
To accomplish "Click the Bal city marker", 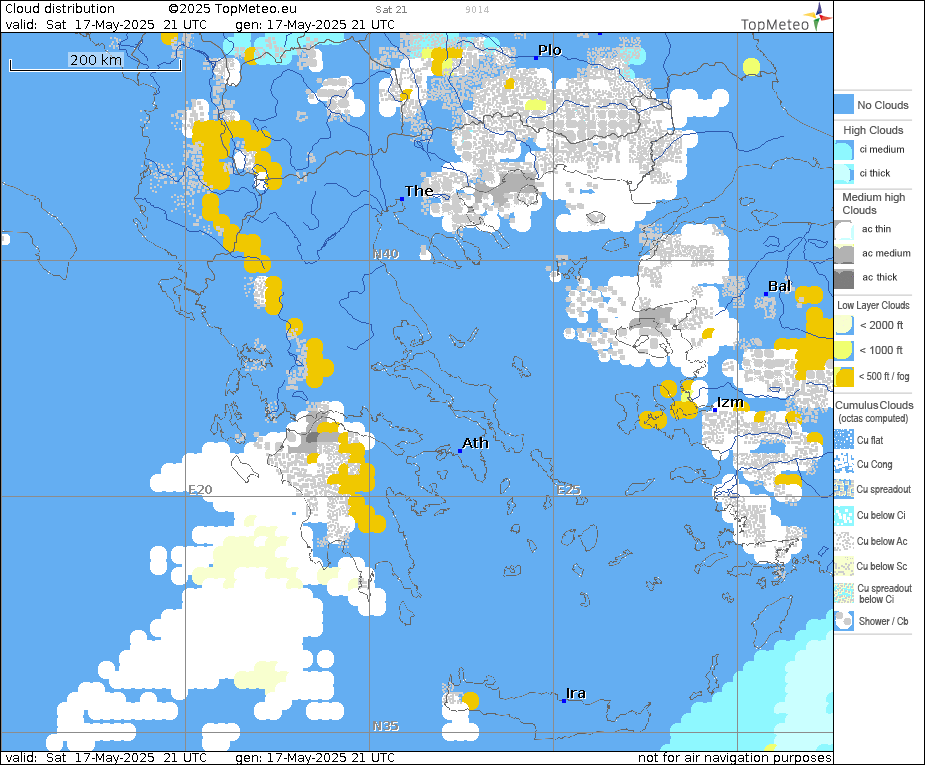I will [766, 294].
